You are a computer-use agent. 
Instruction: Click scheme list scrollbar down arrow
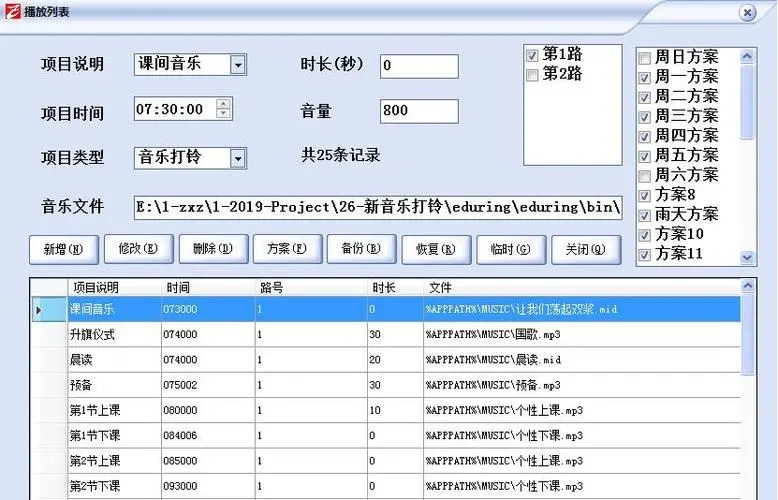point(747,257)
